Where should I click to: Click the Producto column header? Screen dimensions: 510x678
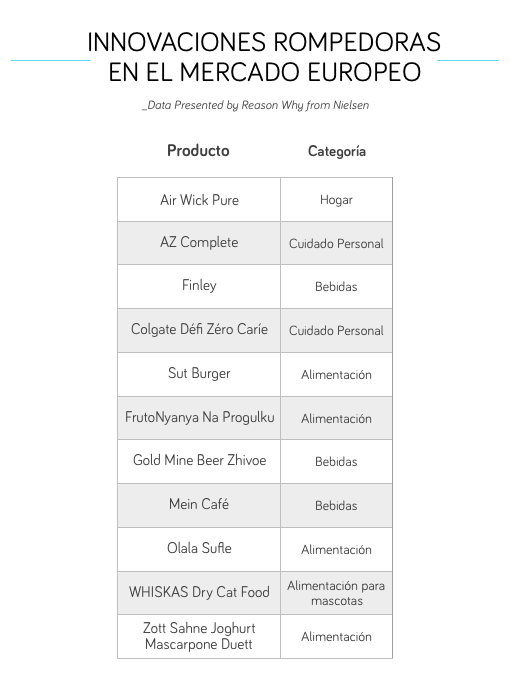(x=198, y=151)
